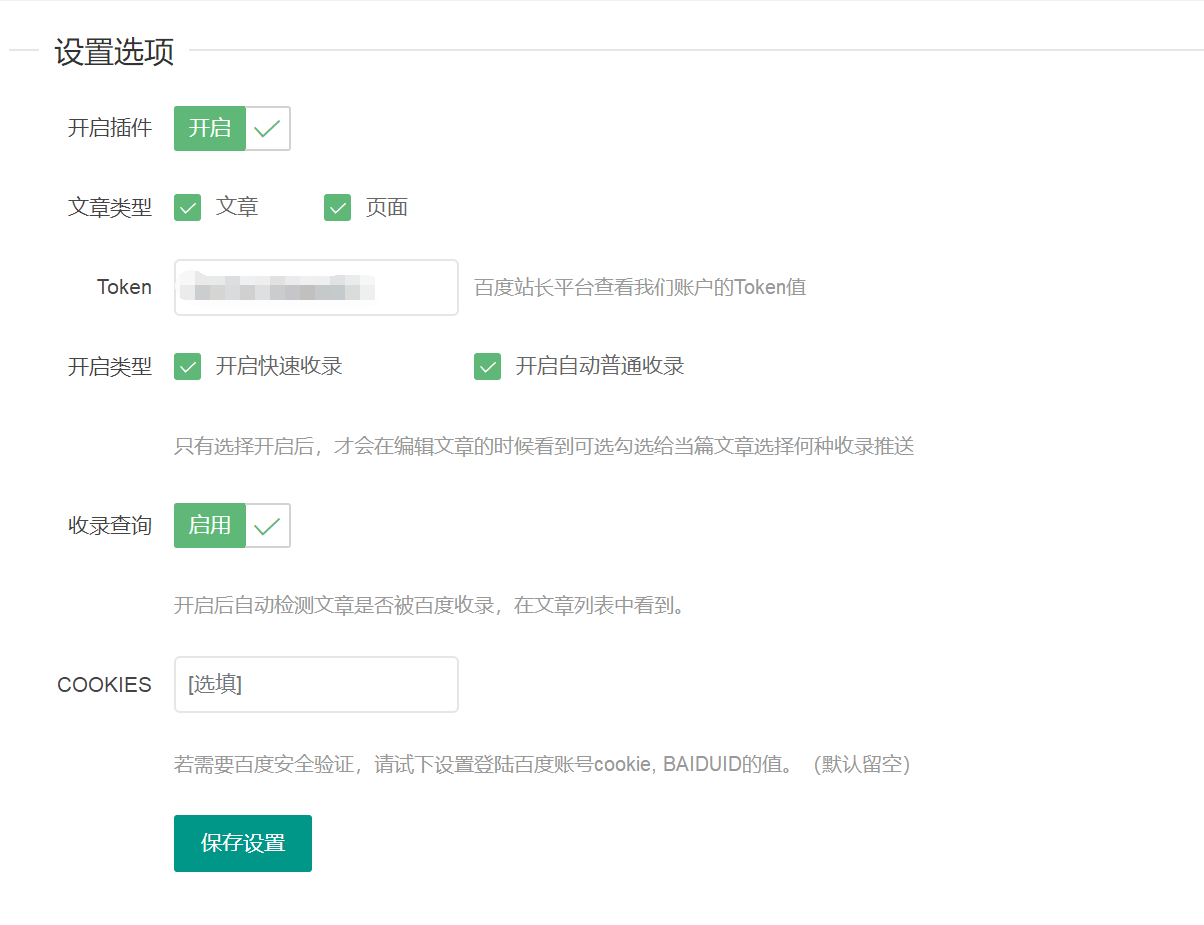Click inside the Token input field
1204x925 pixels.
[x=316, y=287]
